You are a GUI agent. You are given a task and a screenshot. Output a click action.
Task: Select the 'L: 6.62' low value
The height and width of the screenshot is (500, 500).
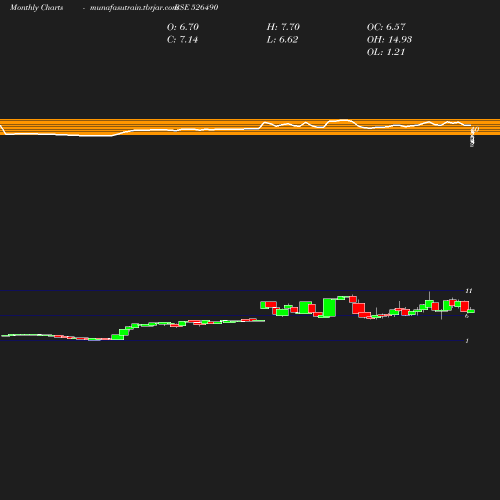pos(282,39)
